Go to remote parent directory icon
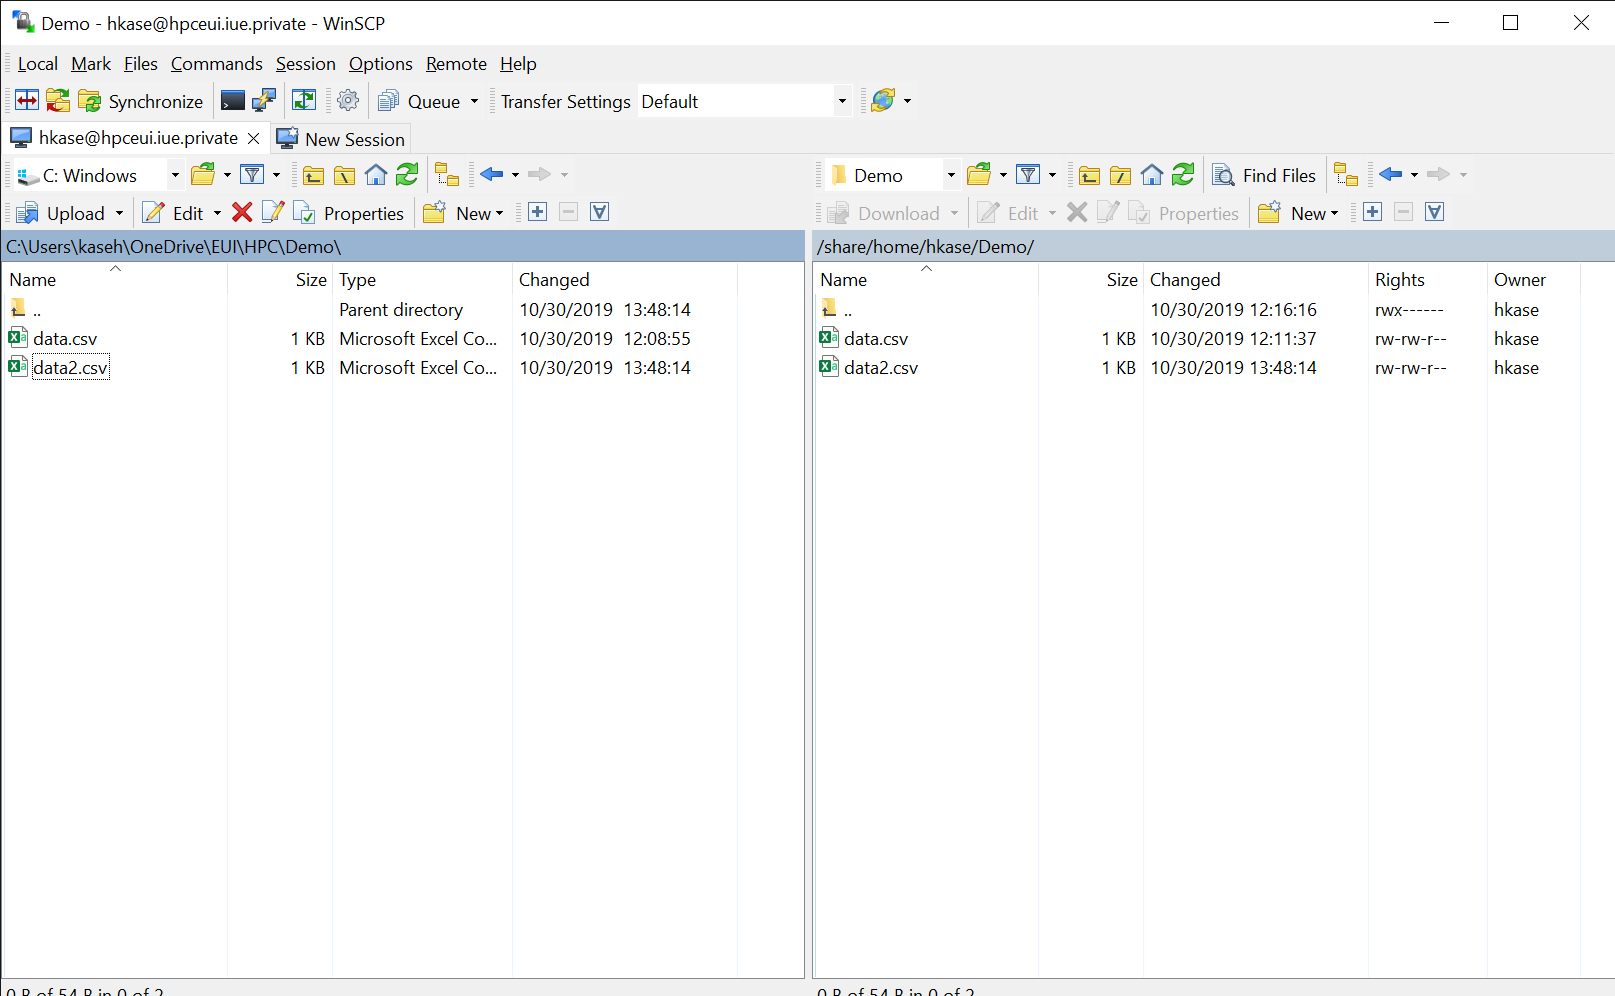Screen dimensions: 1615x996 click(x=1090, y=175)
